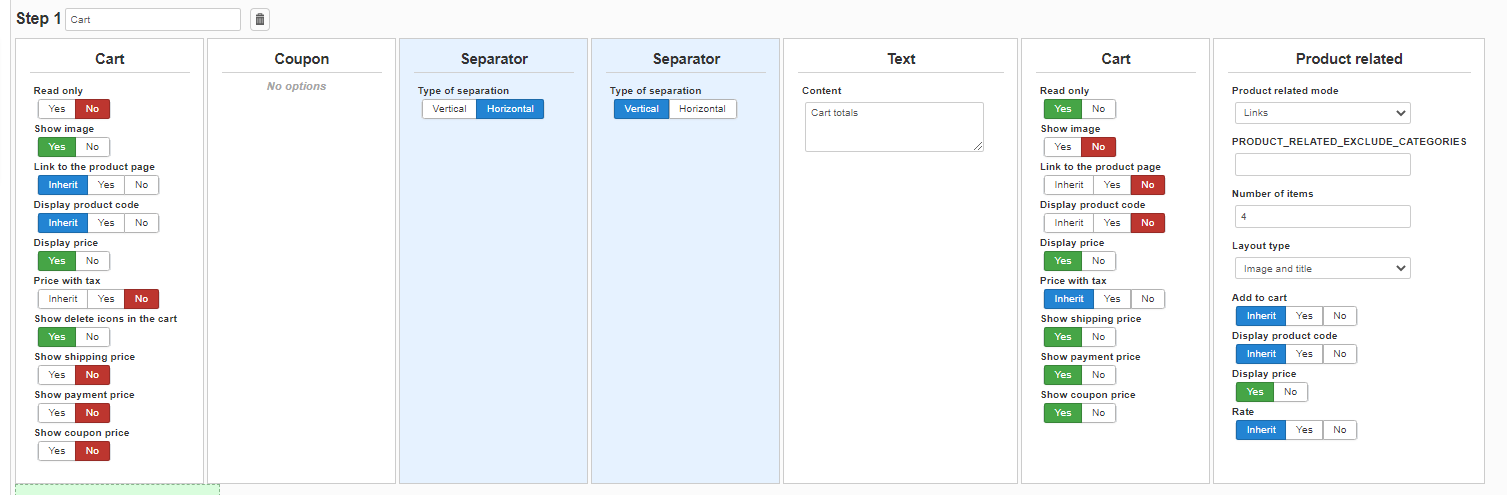Expand the Layout type dropdown
The image size is (1507, 495).
(x=1322, y=268)
